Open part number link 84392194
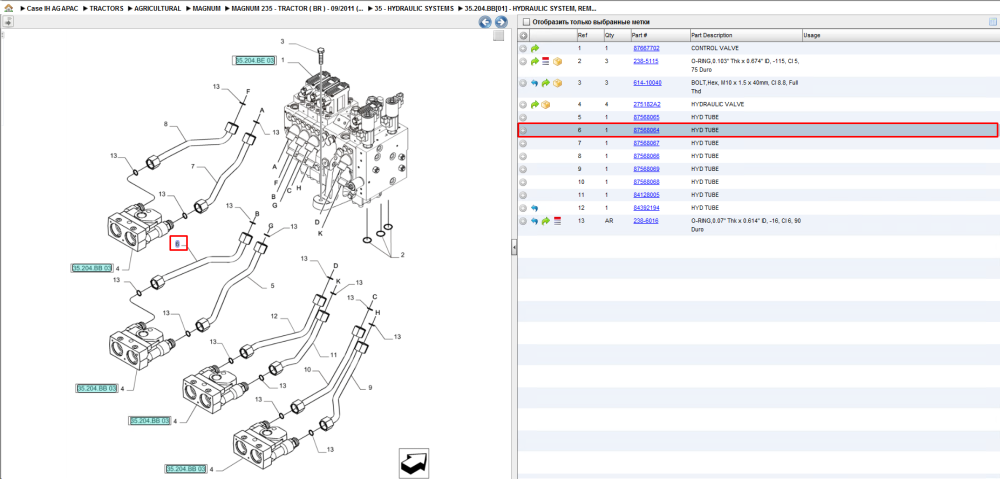 tap(646, 208)
